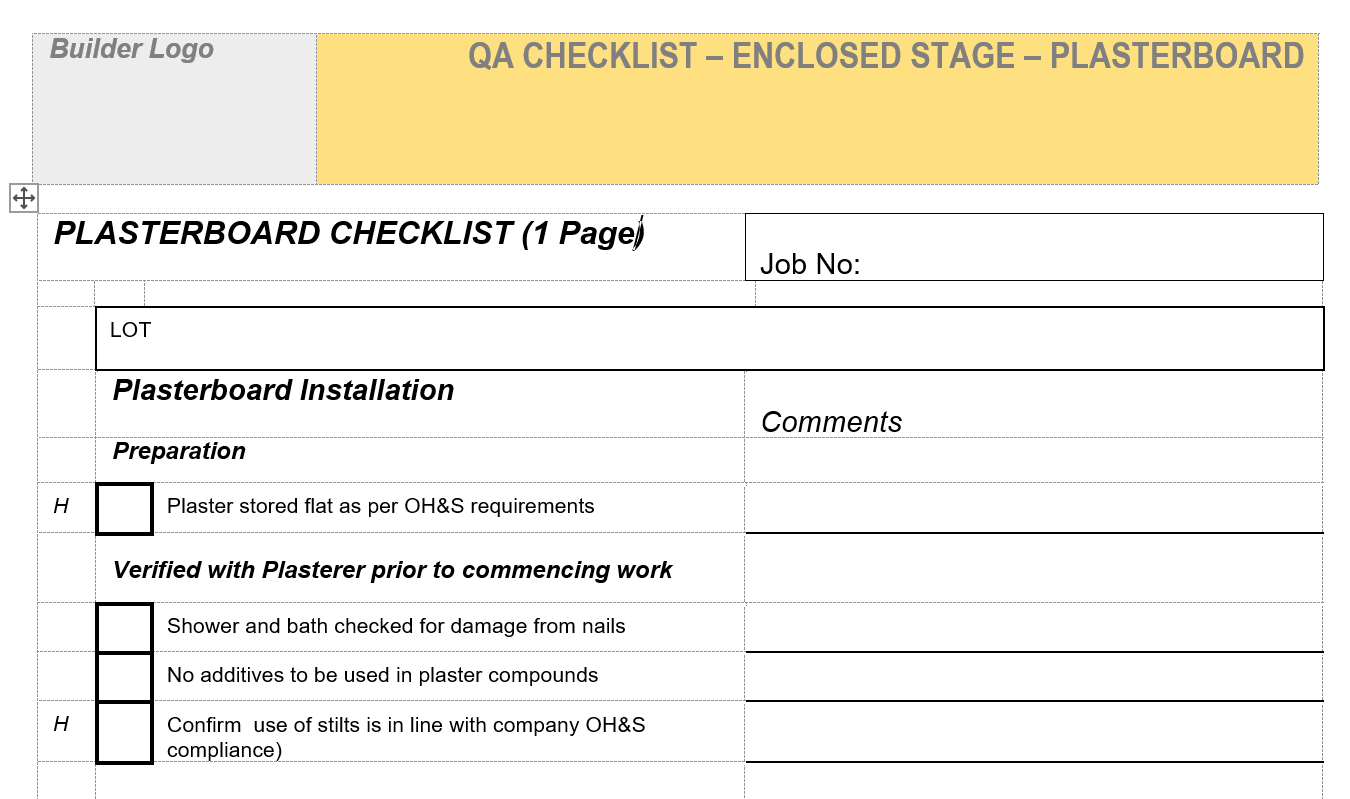
Task: Place cursor in 'PLASTERBOARD CHECKLIST (1 Page)' heading
Action: [x=348, y=234]
